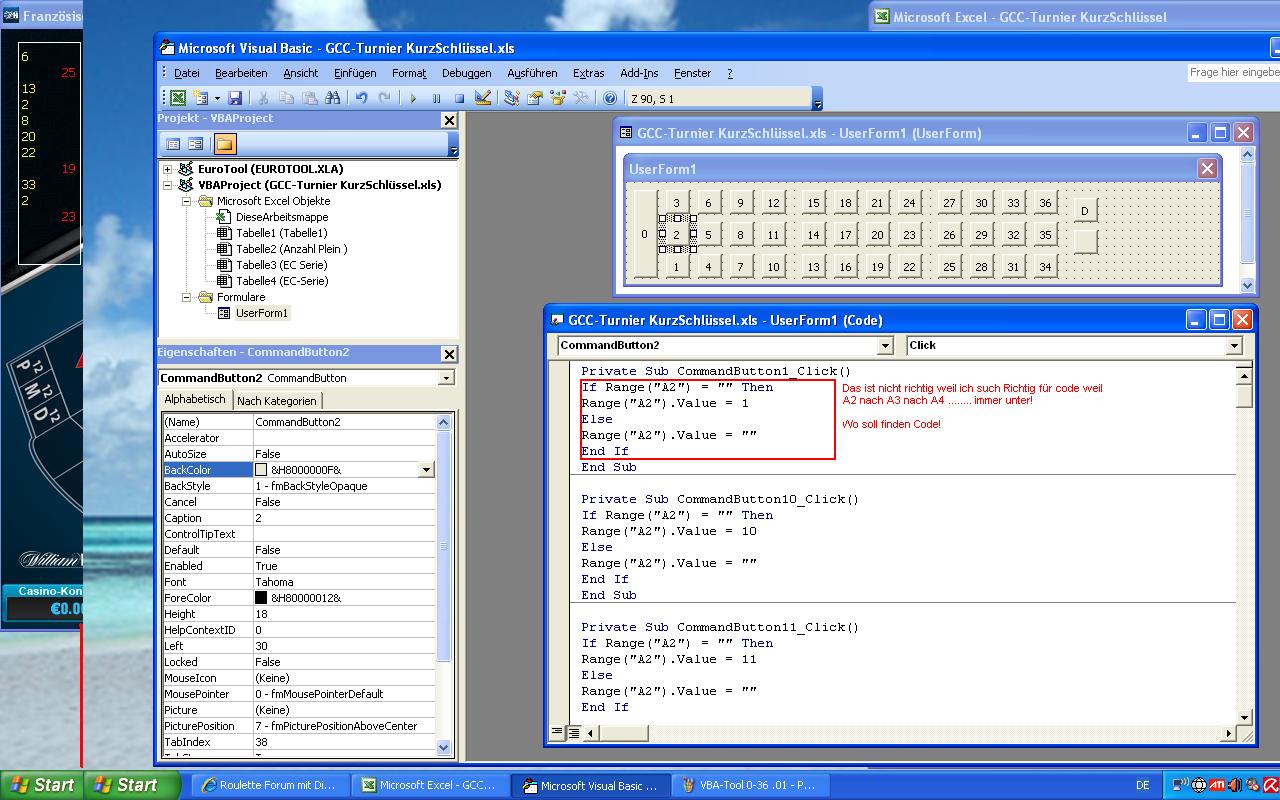
Task: Switch to Microsoft Excel view icon
Action: pos(178,98)
